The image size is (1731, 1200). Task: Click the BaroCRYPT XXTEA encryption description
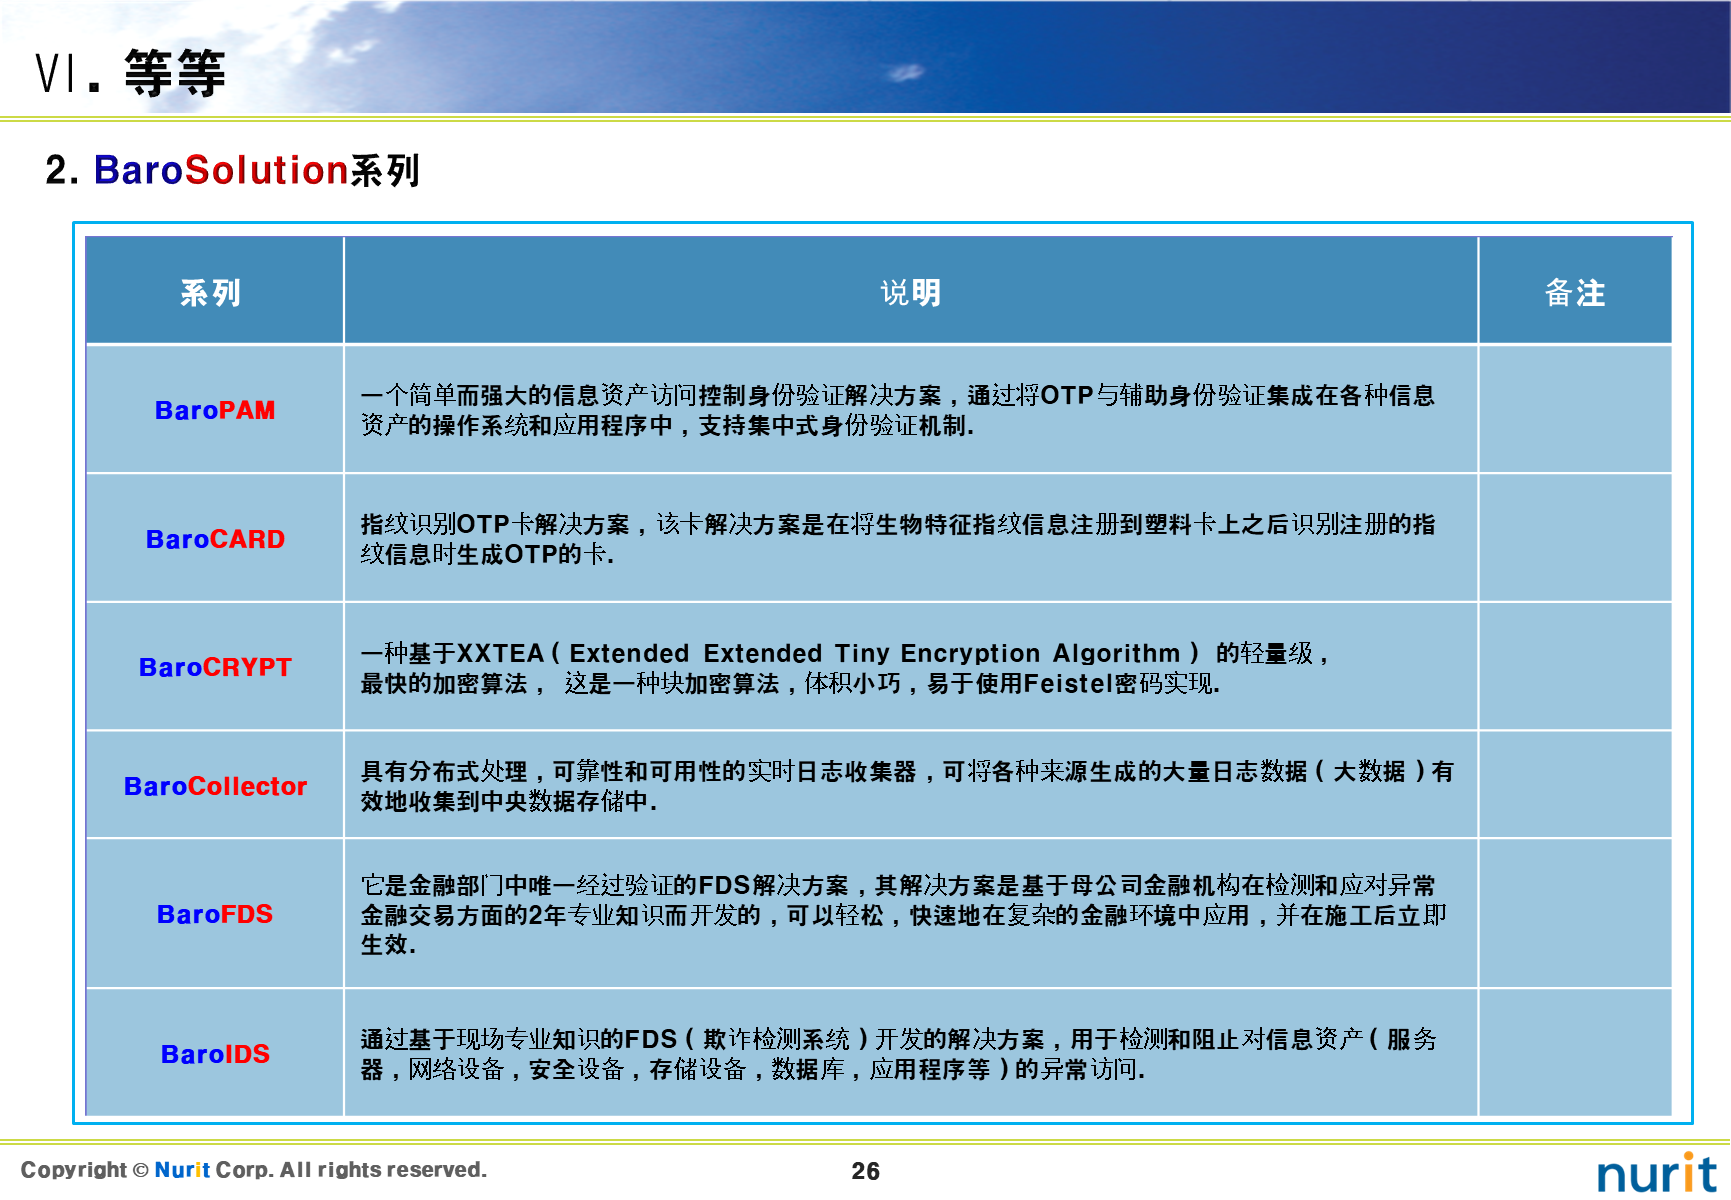point(845,668)
